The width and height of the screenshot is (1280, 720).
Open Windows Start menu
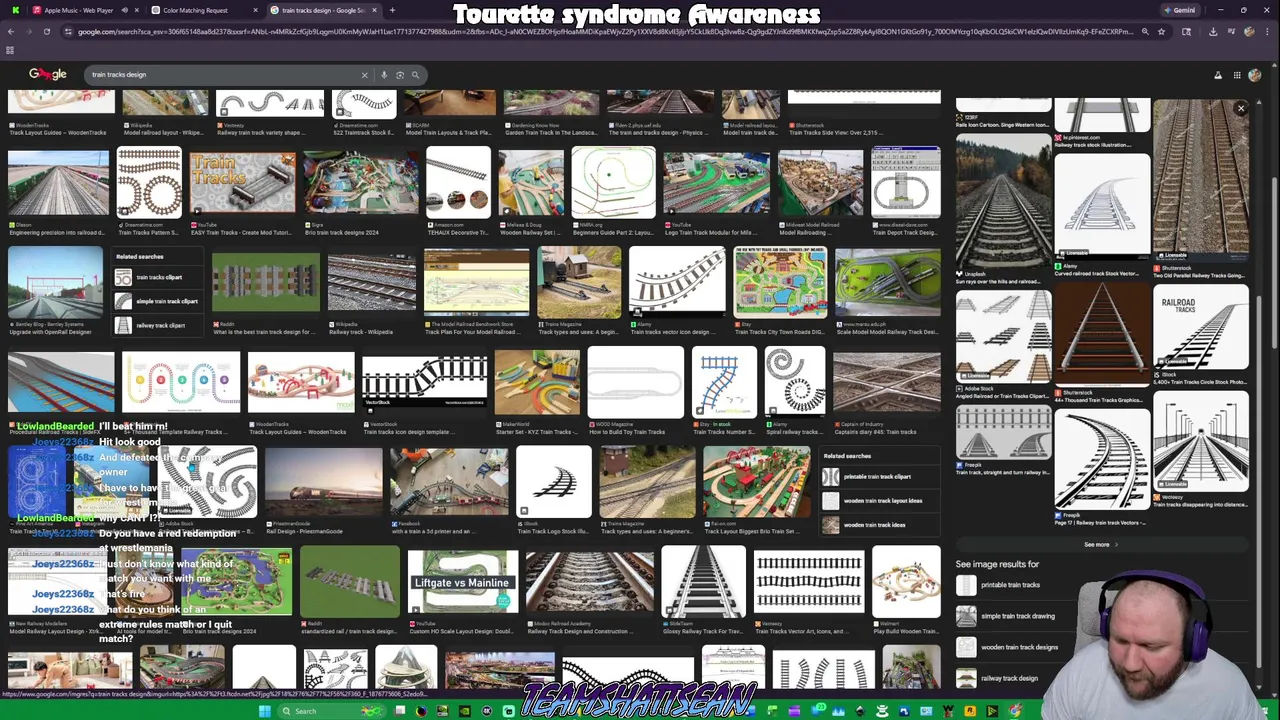(264, 711)
